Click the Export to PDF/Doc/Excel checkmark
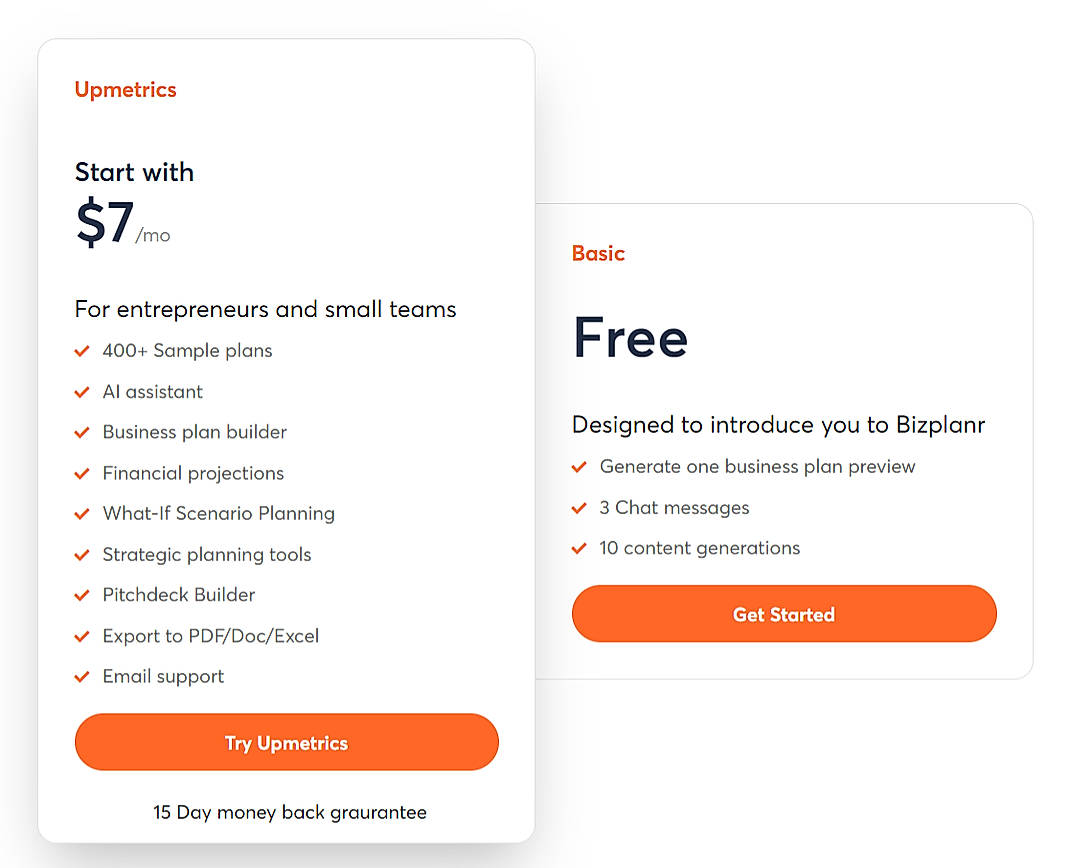The image size is (1070, 868). pos(82,636)
